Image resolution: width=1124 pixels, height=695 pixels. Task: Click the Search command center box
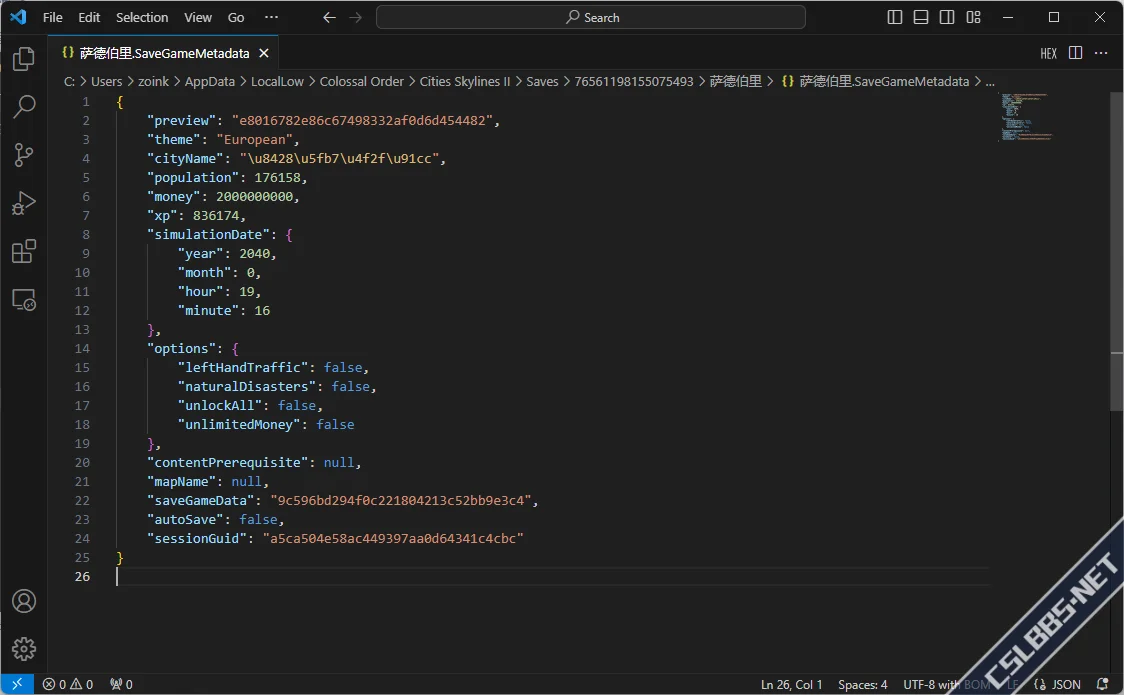(591, 17)
